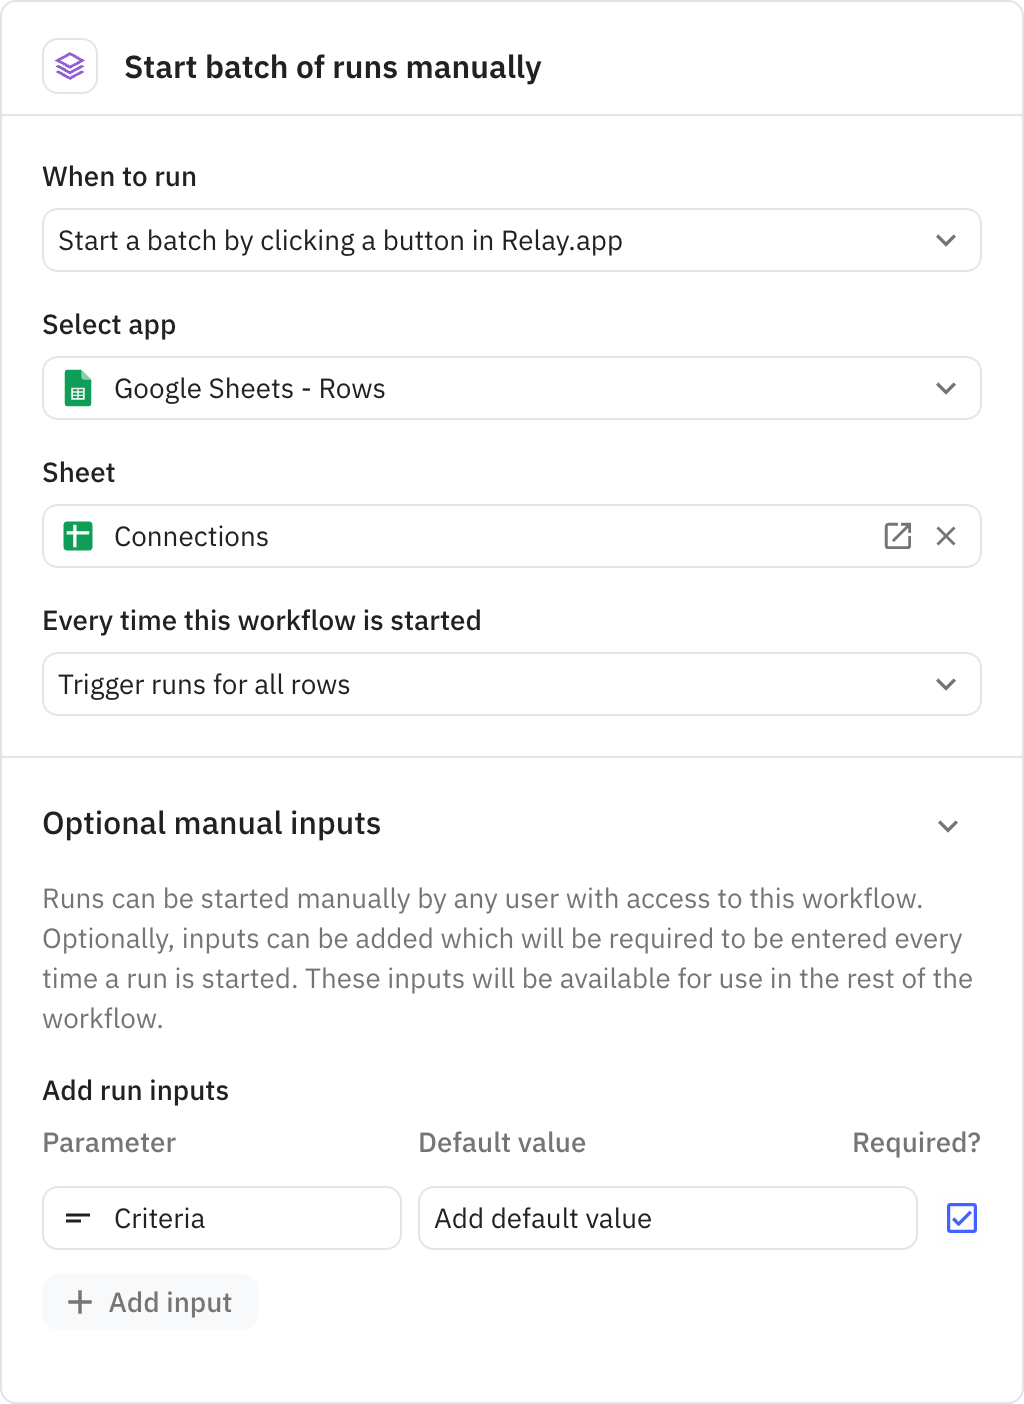Click the Google Sheets app icon
Image resolution: width=1024 pixels, height=1404 pixels.
[x=80, y=388]
